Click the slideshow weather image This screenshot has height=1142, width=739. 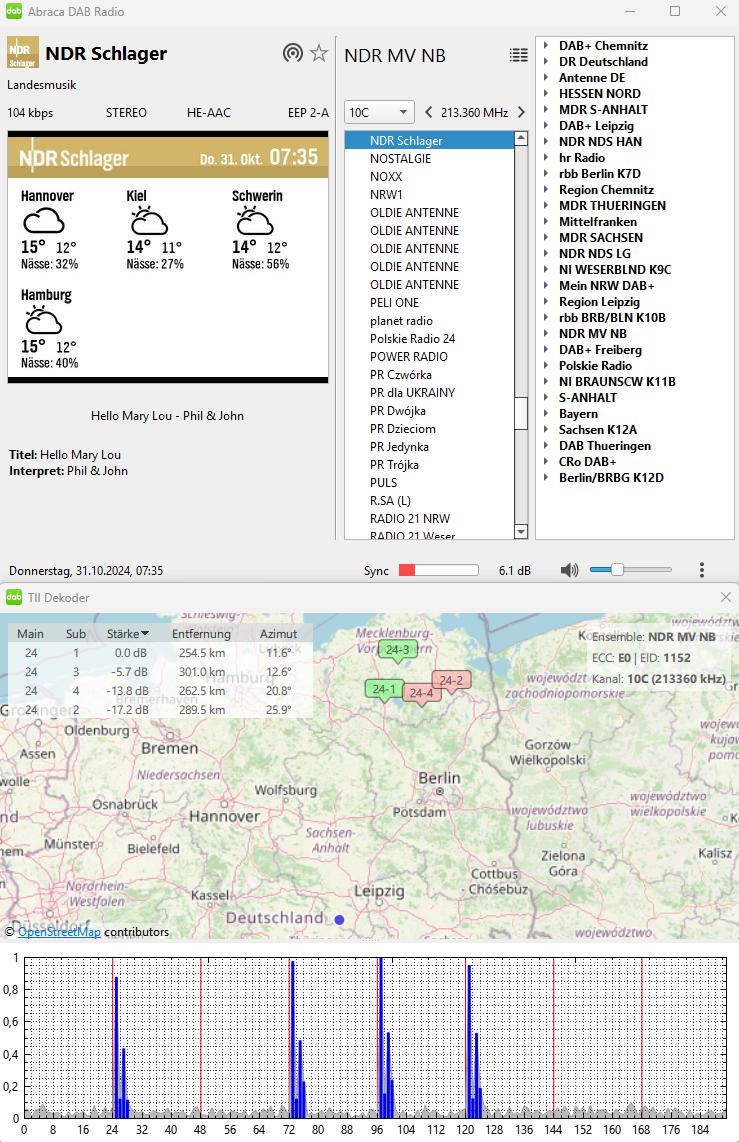(x=167, y=257)
